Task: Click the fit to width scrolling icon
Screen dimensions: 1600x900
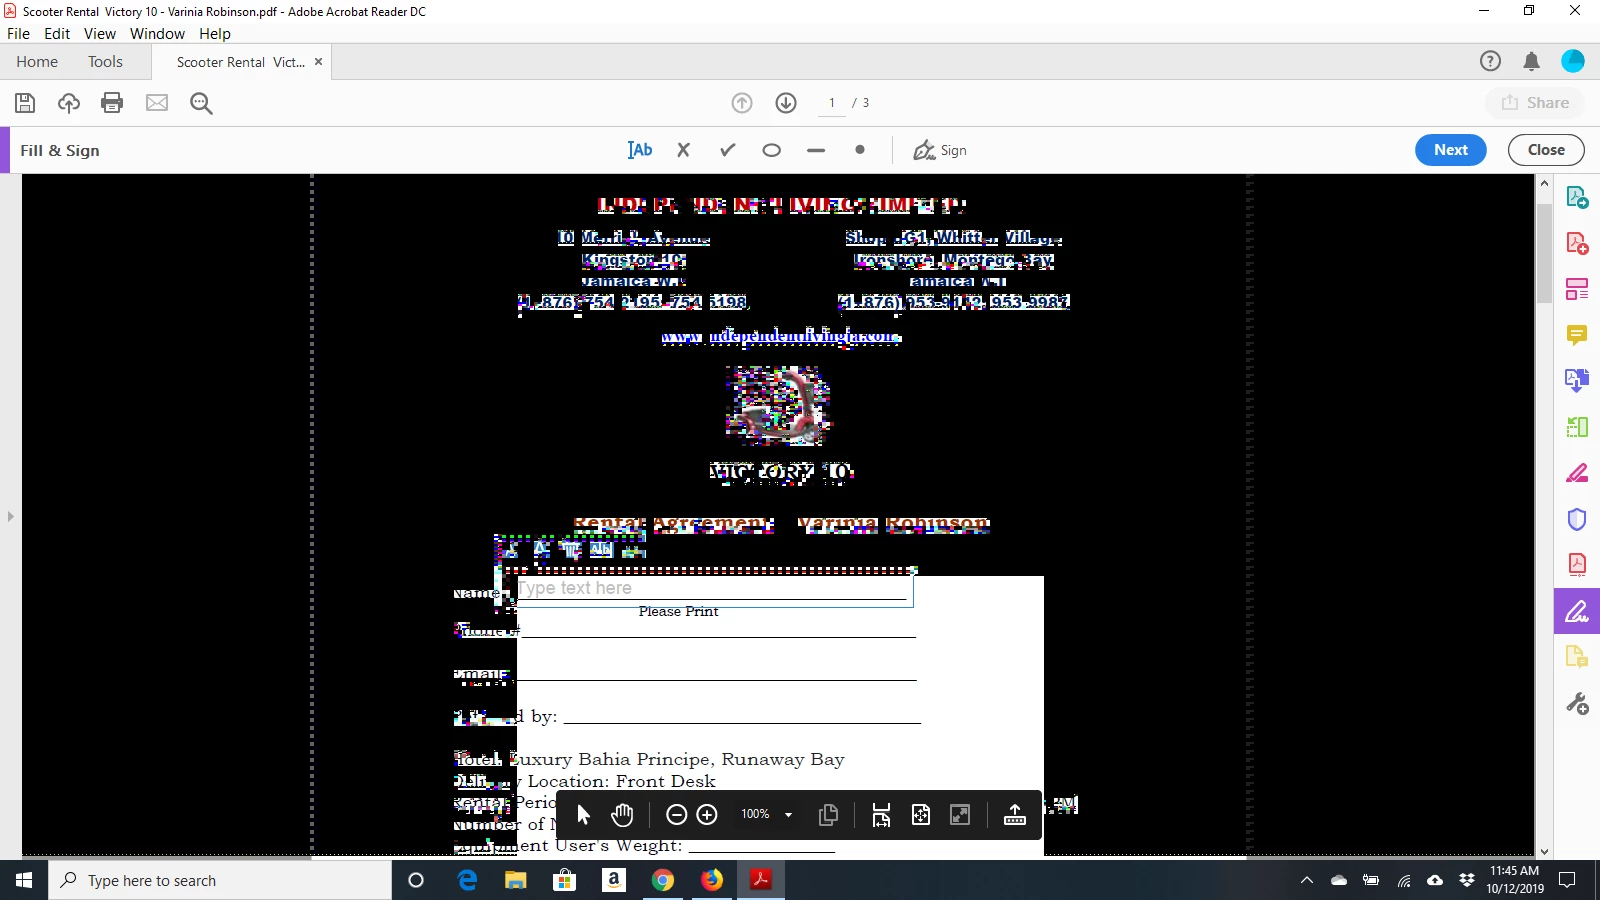Action: pyautogui.click(x=881, y=815)
